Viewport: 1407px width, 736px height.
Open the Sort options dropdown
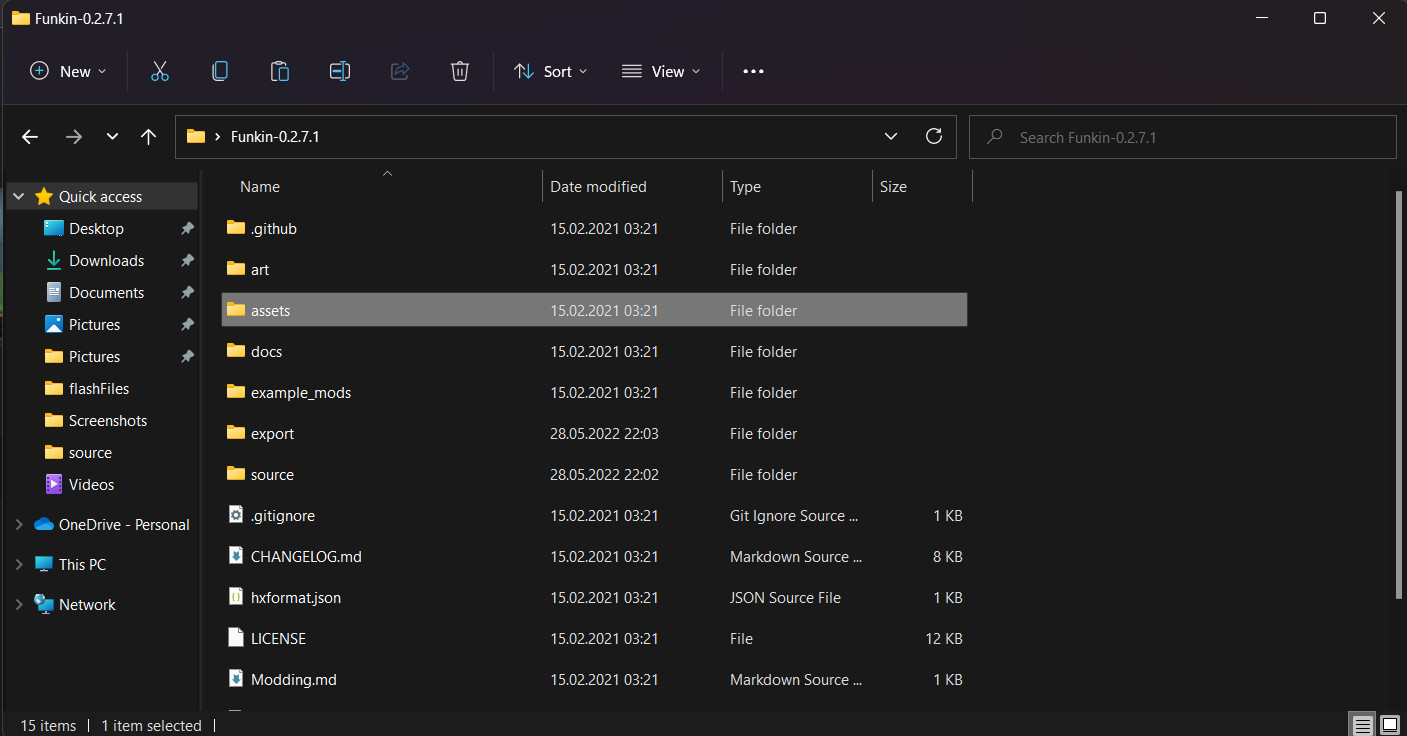click(550, 71)
